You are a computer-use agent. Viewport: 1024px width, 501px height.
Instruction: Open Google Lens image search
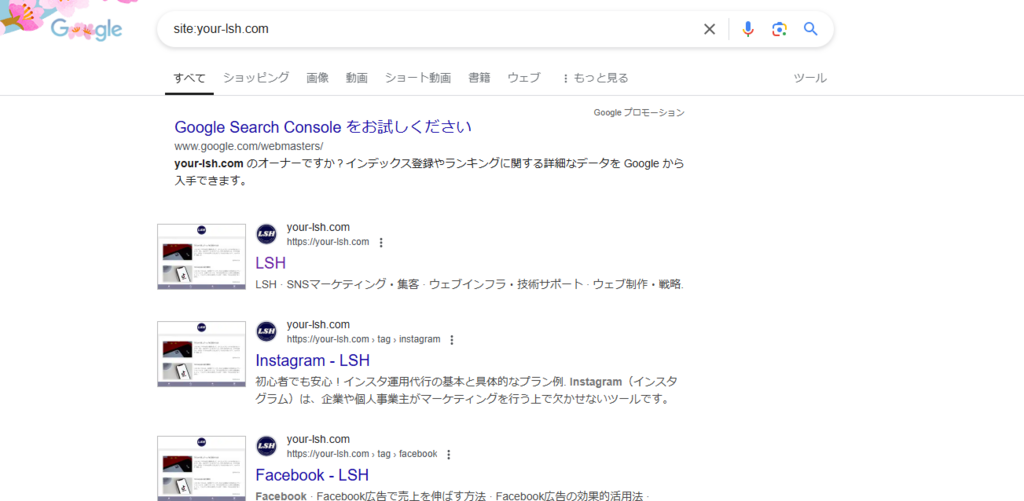tap(779, 29)
